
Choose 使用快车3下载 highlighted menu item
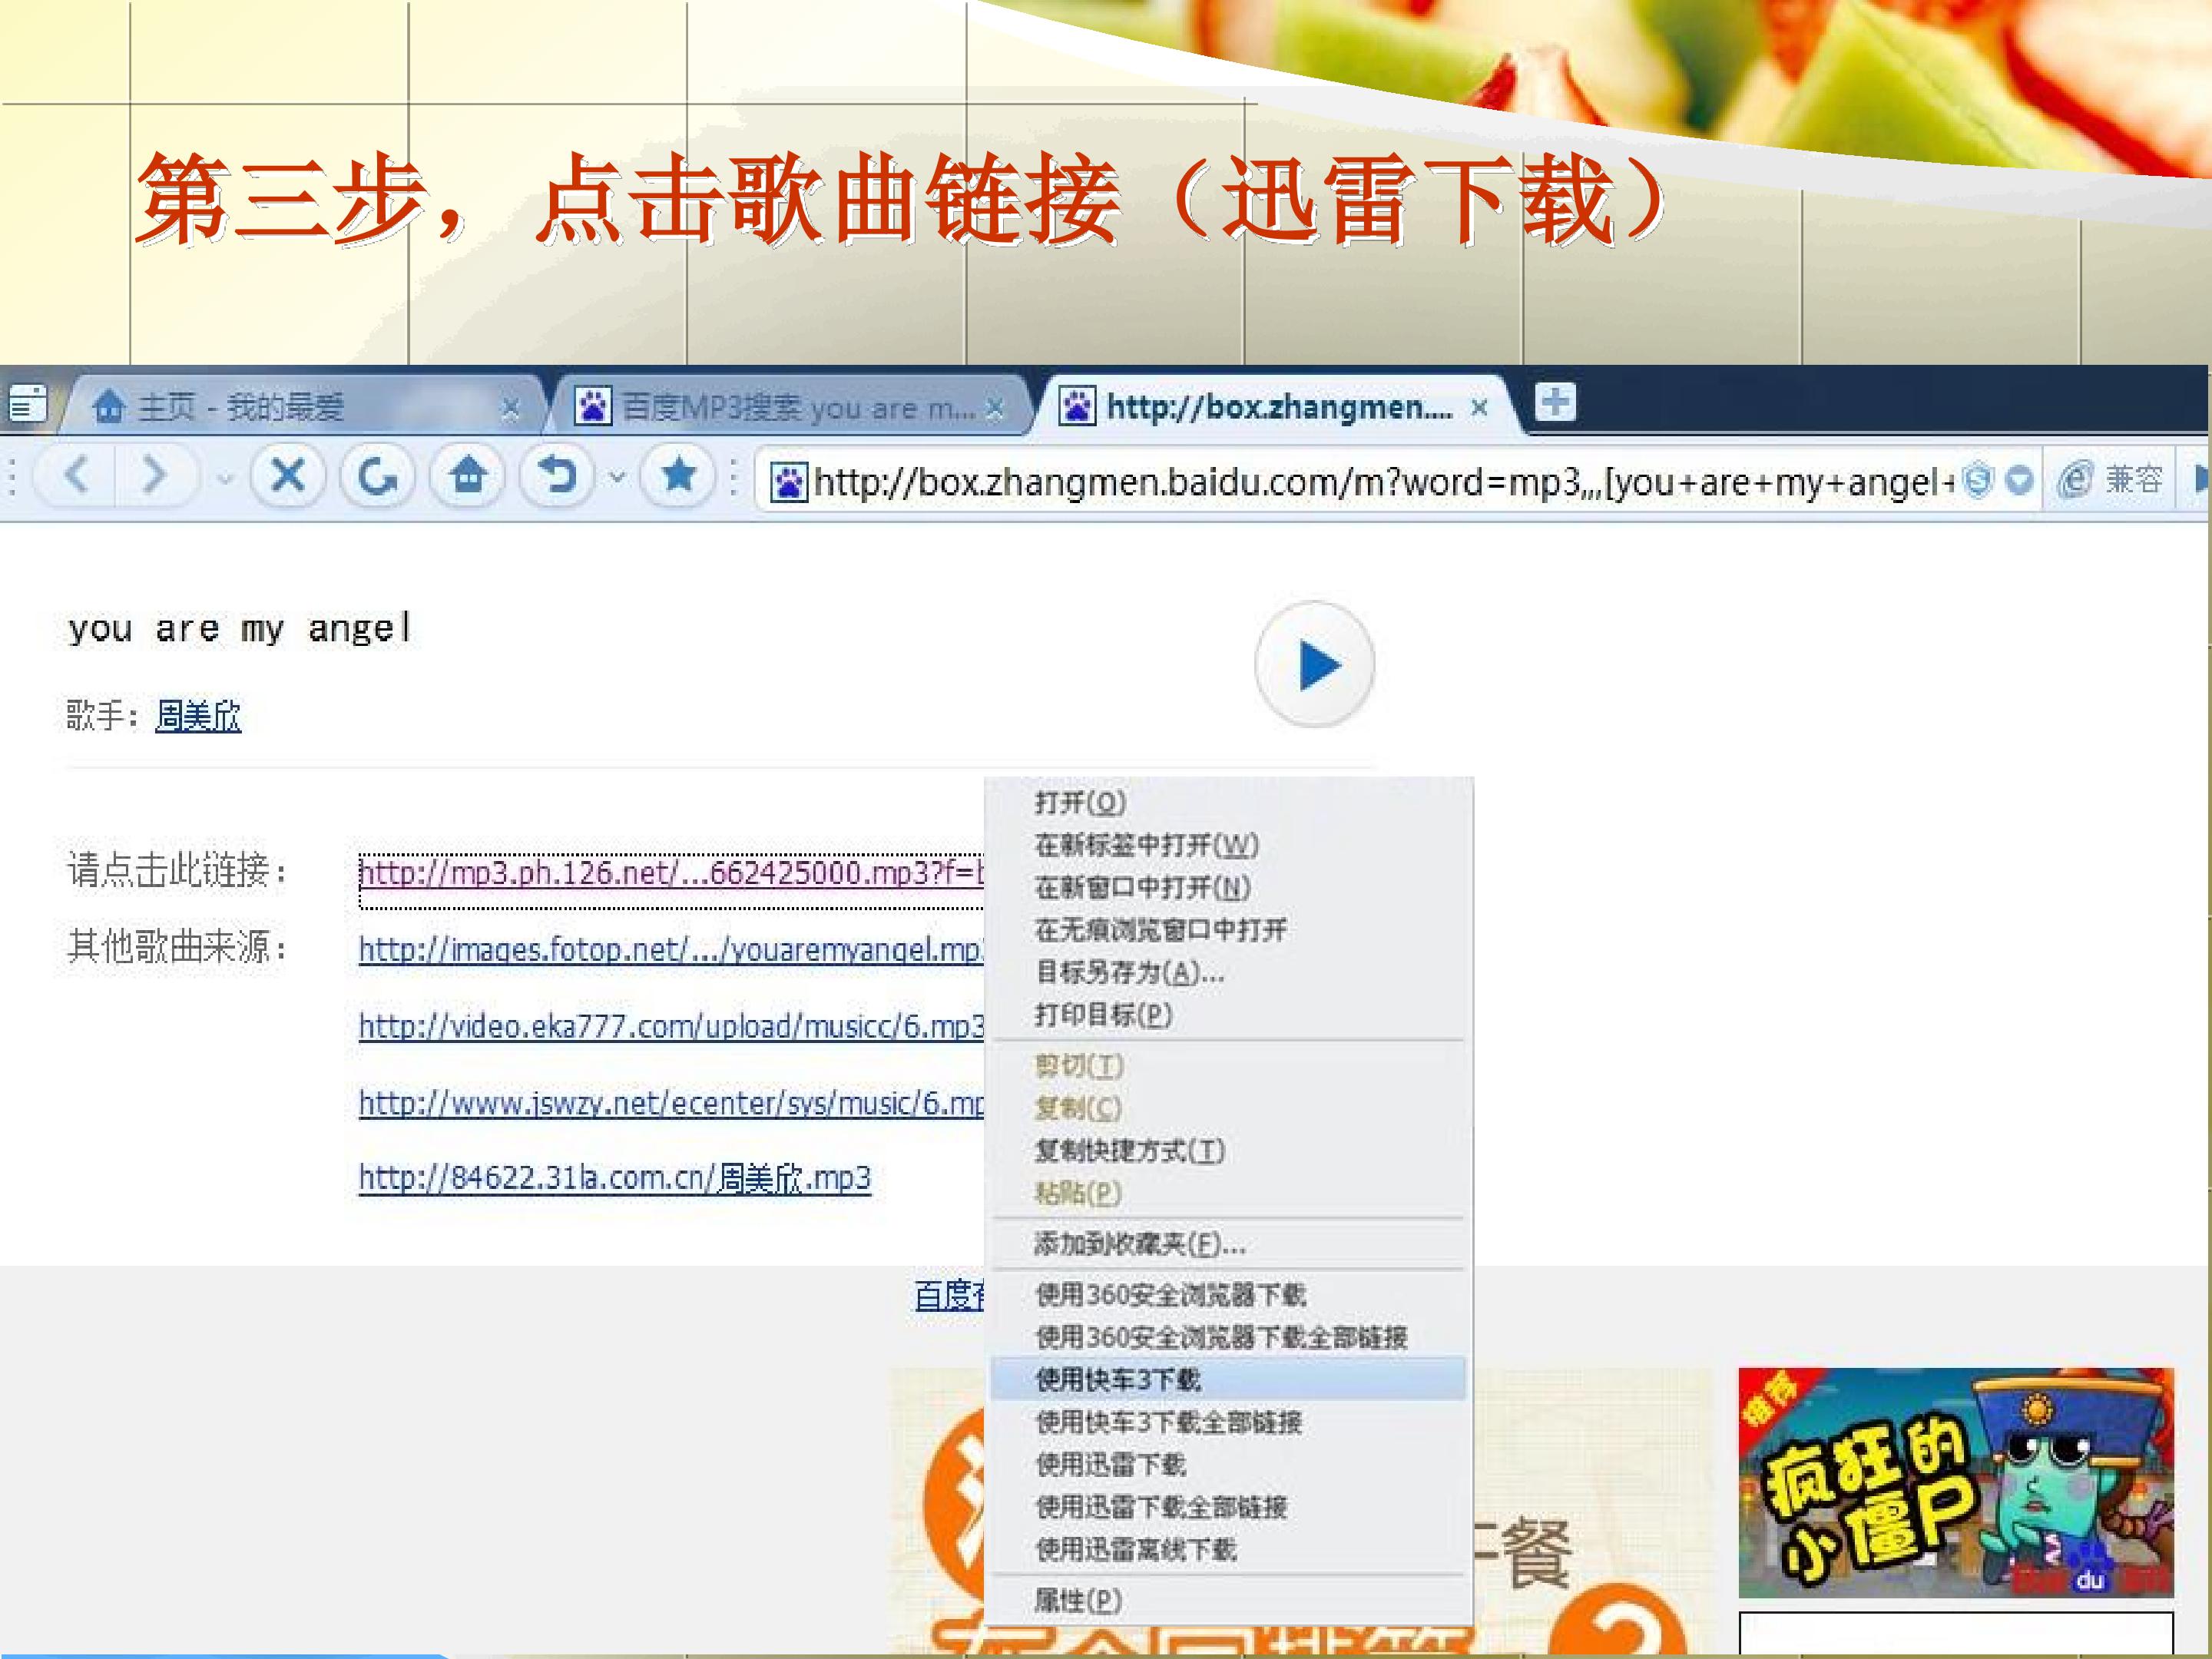[x=1229, y=1379]
